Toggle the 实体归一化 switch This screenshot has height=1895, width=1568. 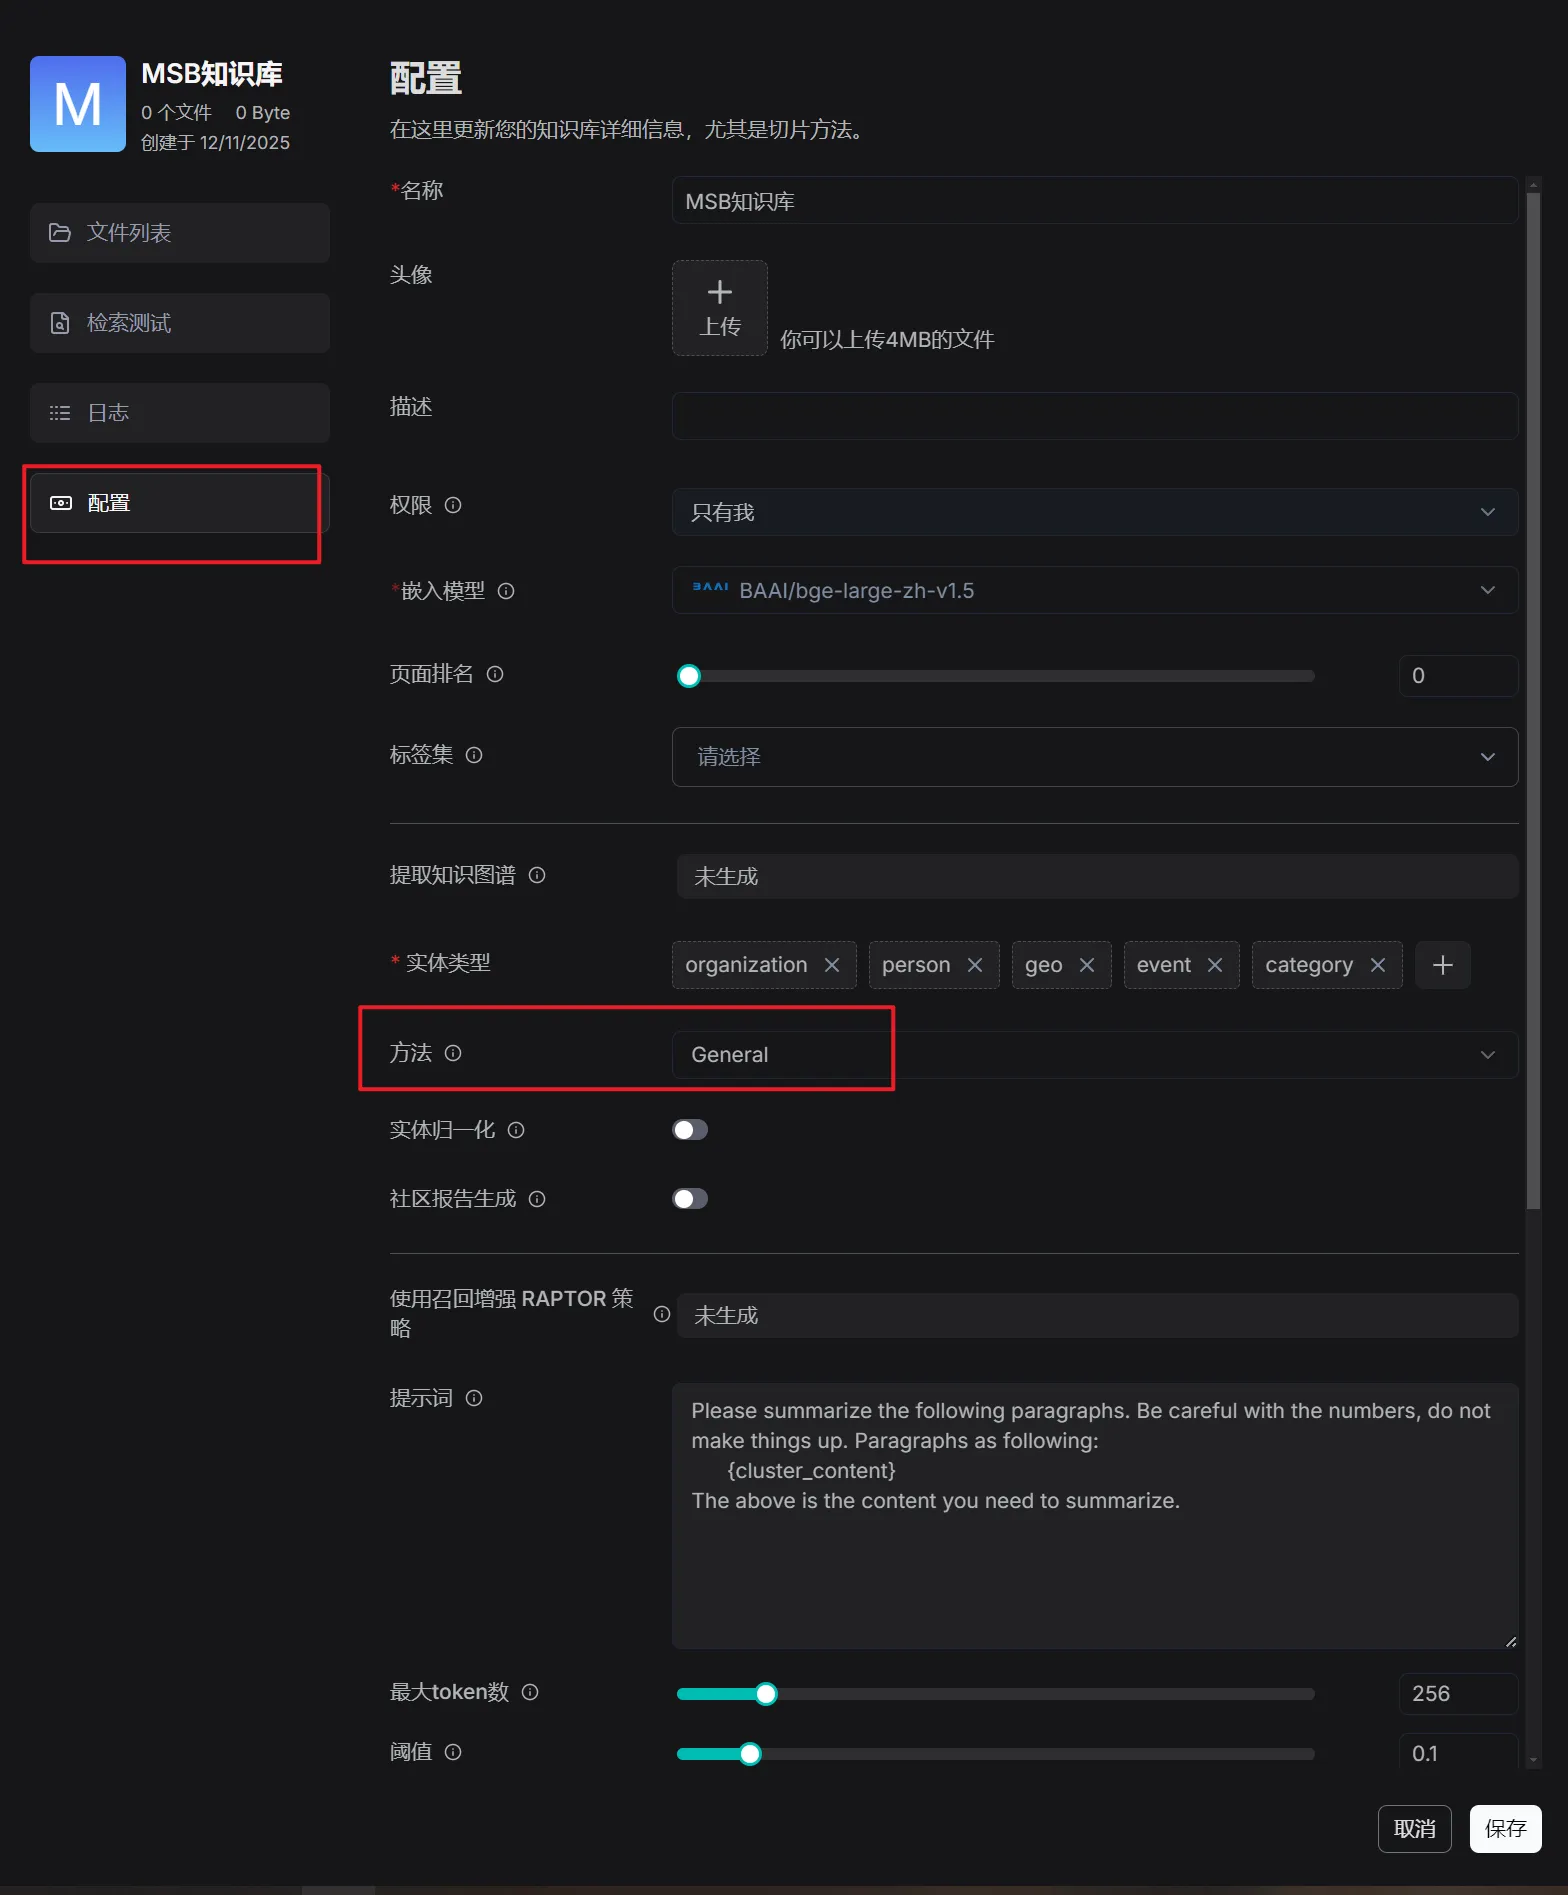pyautogui.click(x=690, y=1130)
